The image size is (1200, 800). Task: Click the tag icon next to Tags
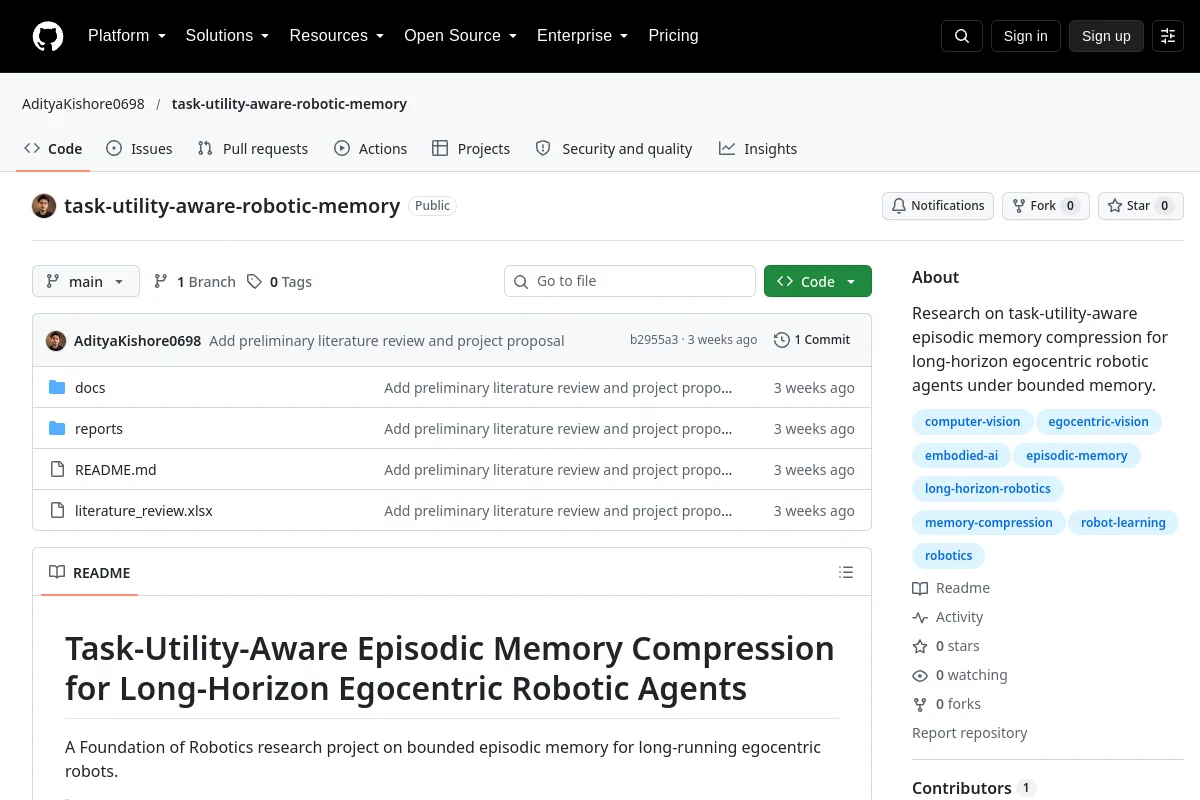coord(255,282)
